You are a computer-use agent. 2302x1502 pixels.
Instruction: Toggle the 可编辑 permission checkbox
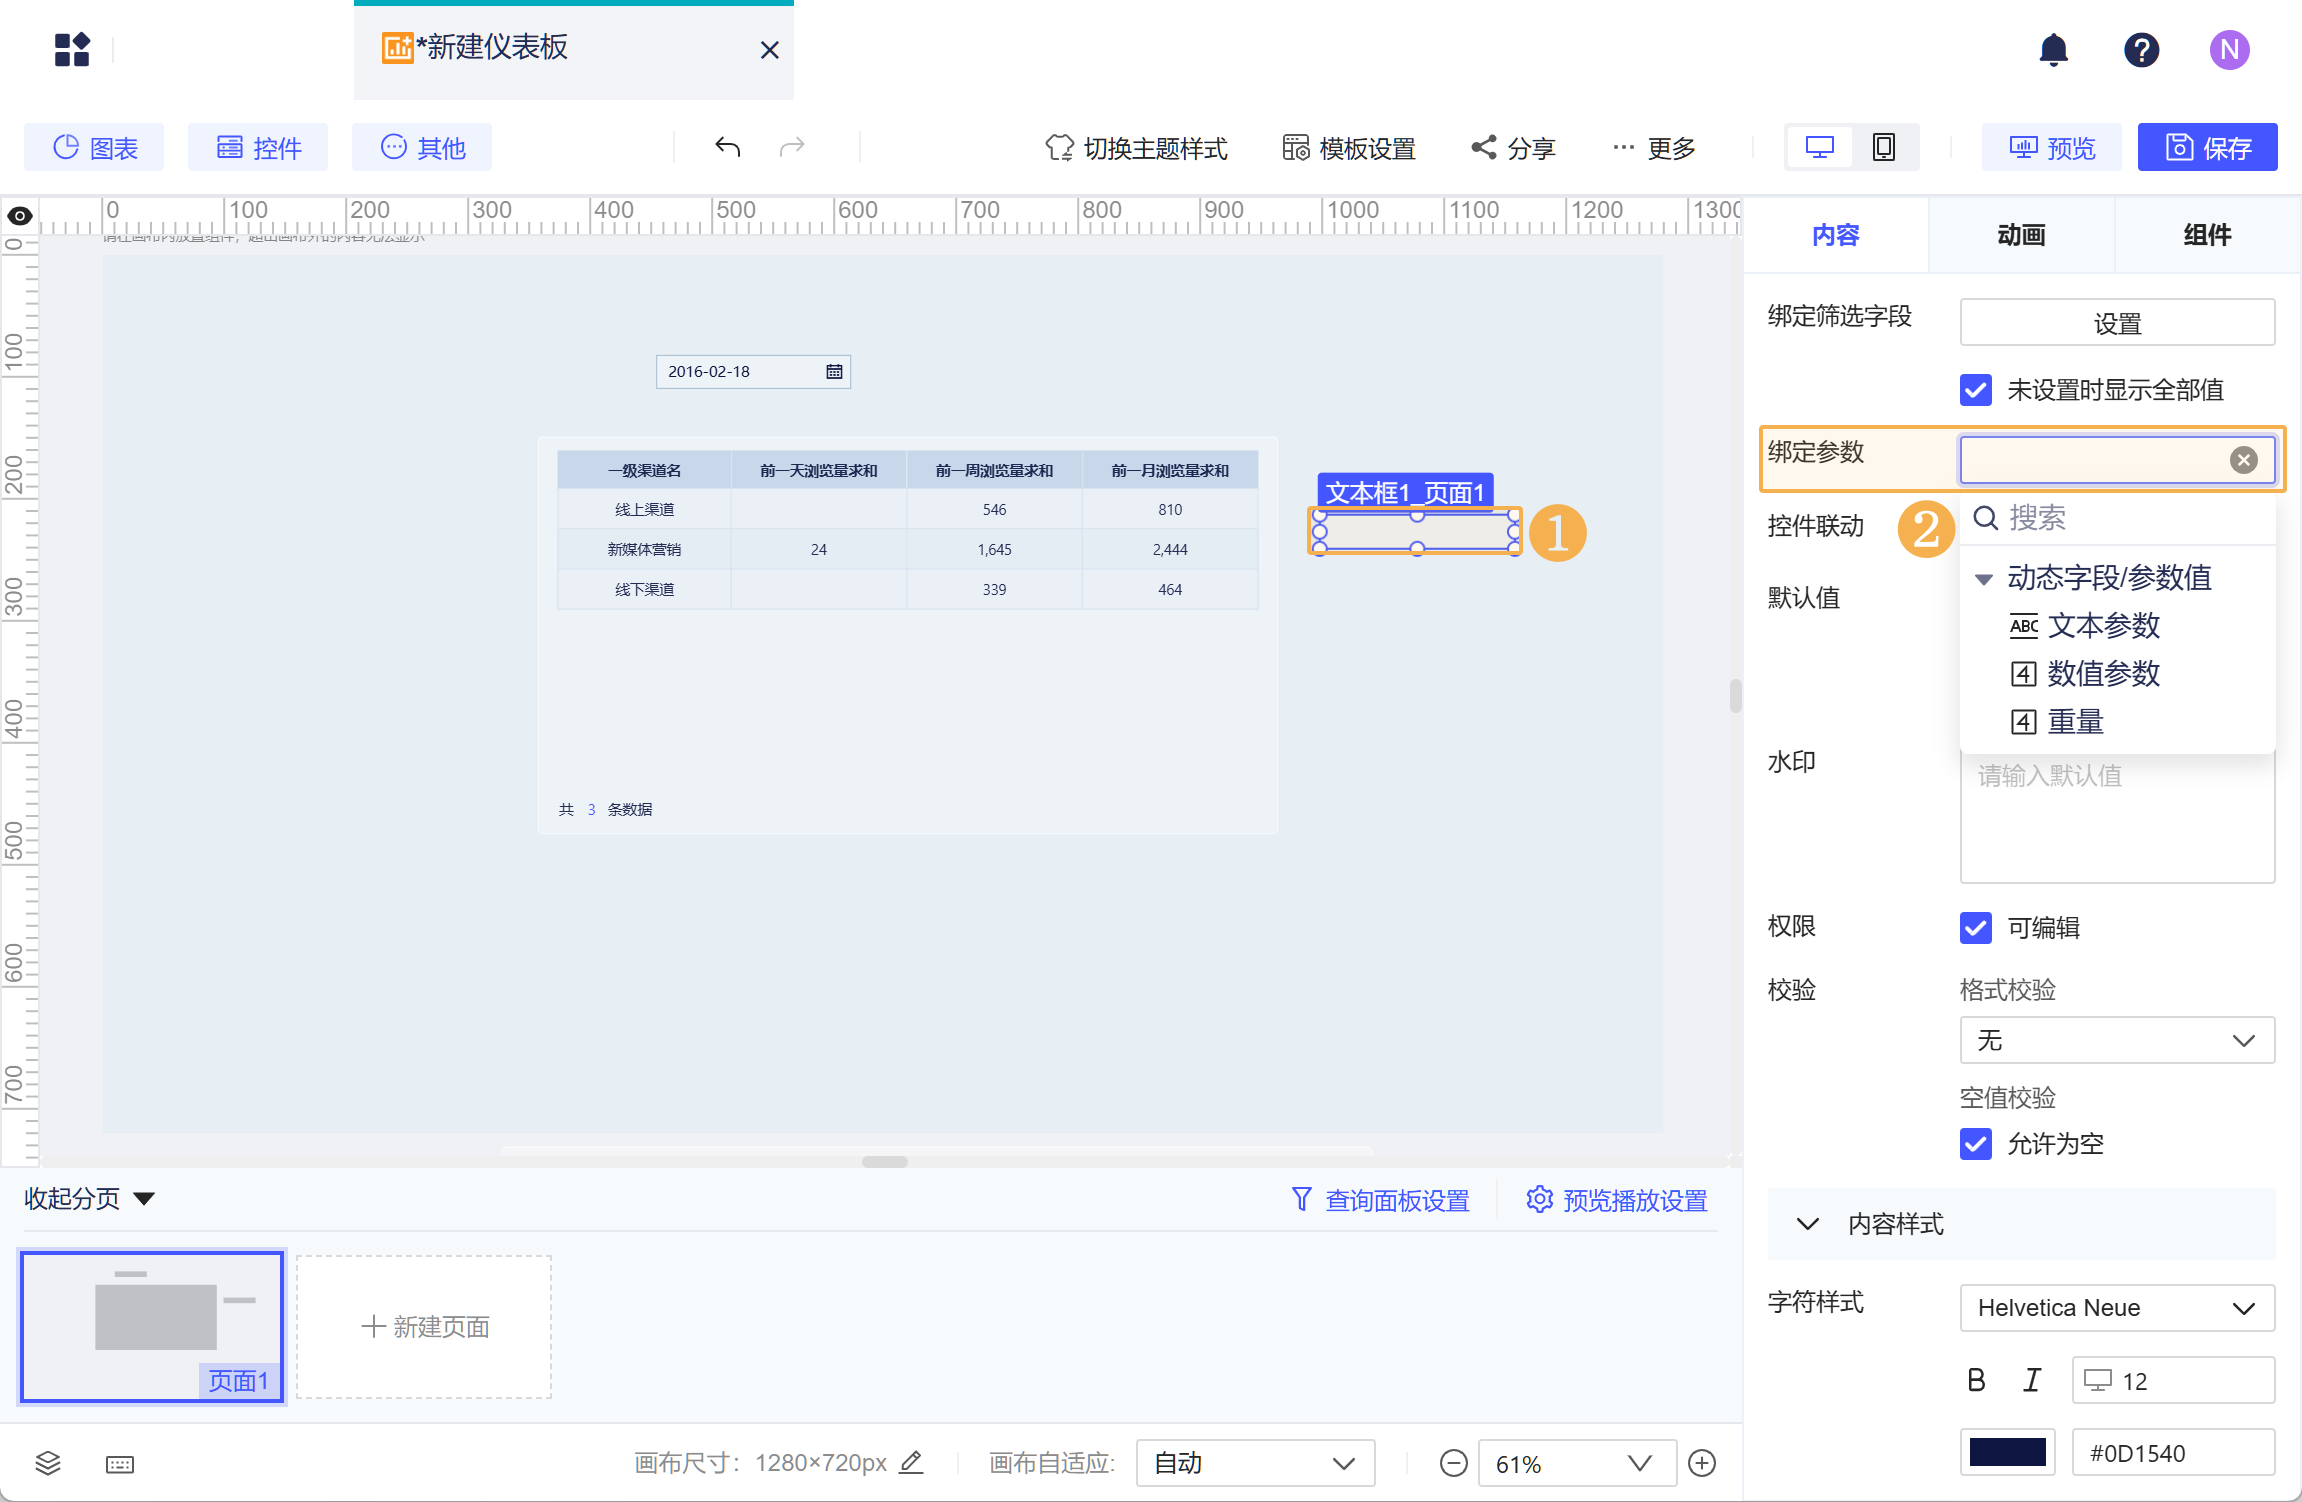(x=1975, y=927)
